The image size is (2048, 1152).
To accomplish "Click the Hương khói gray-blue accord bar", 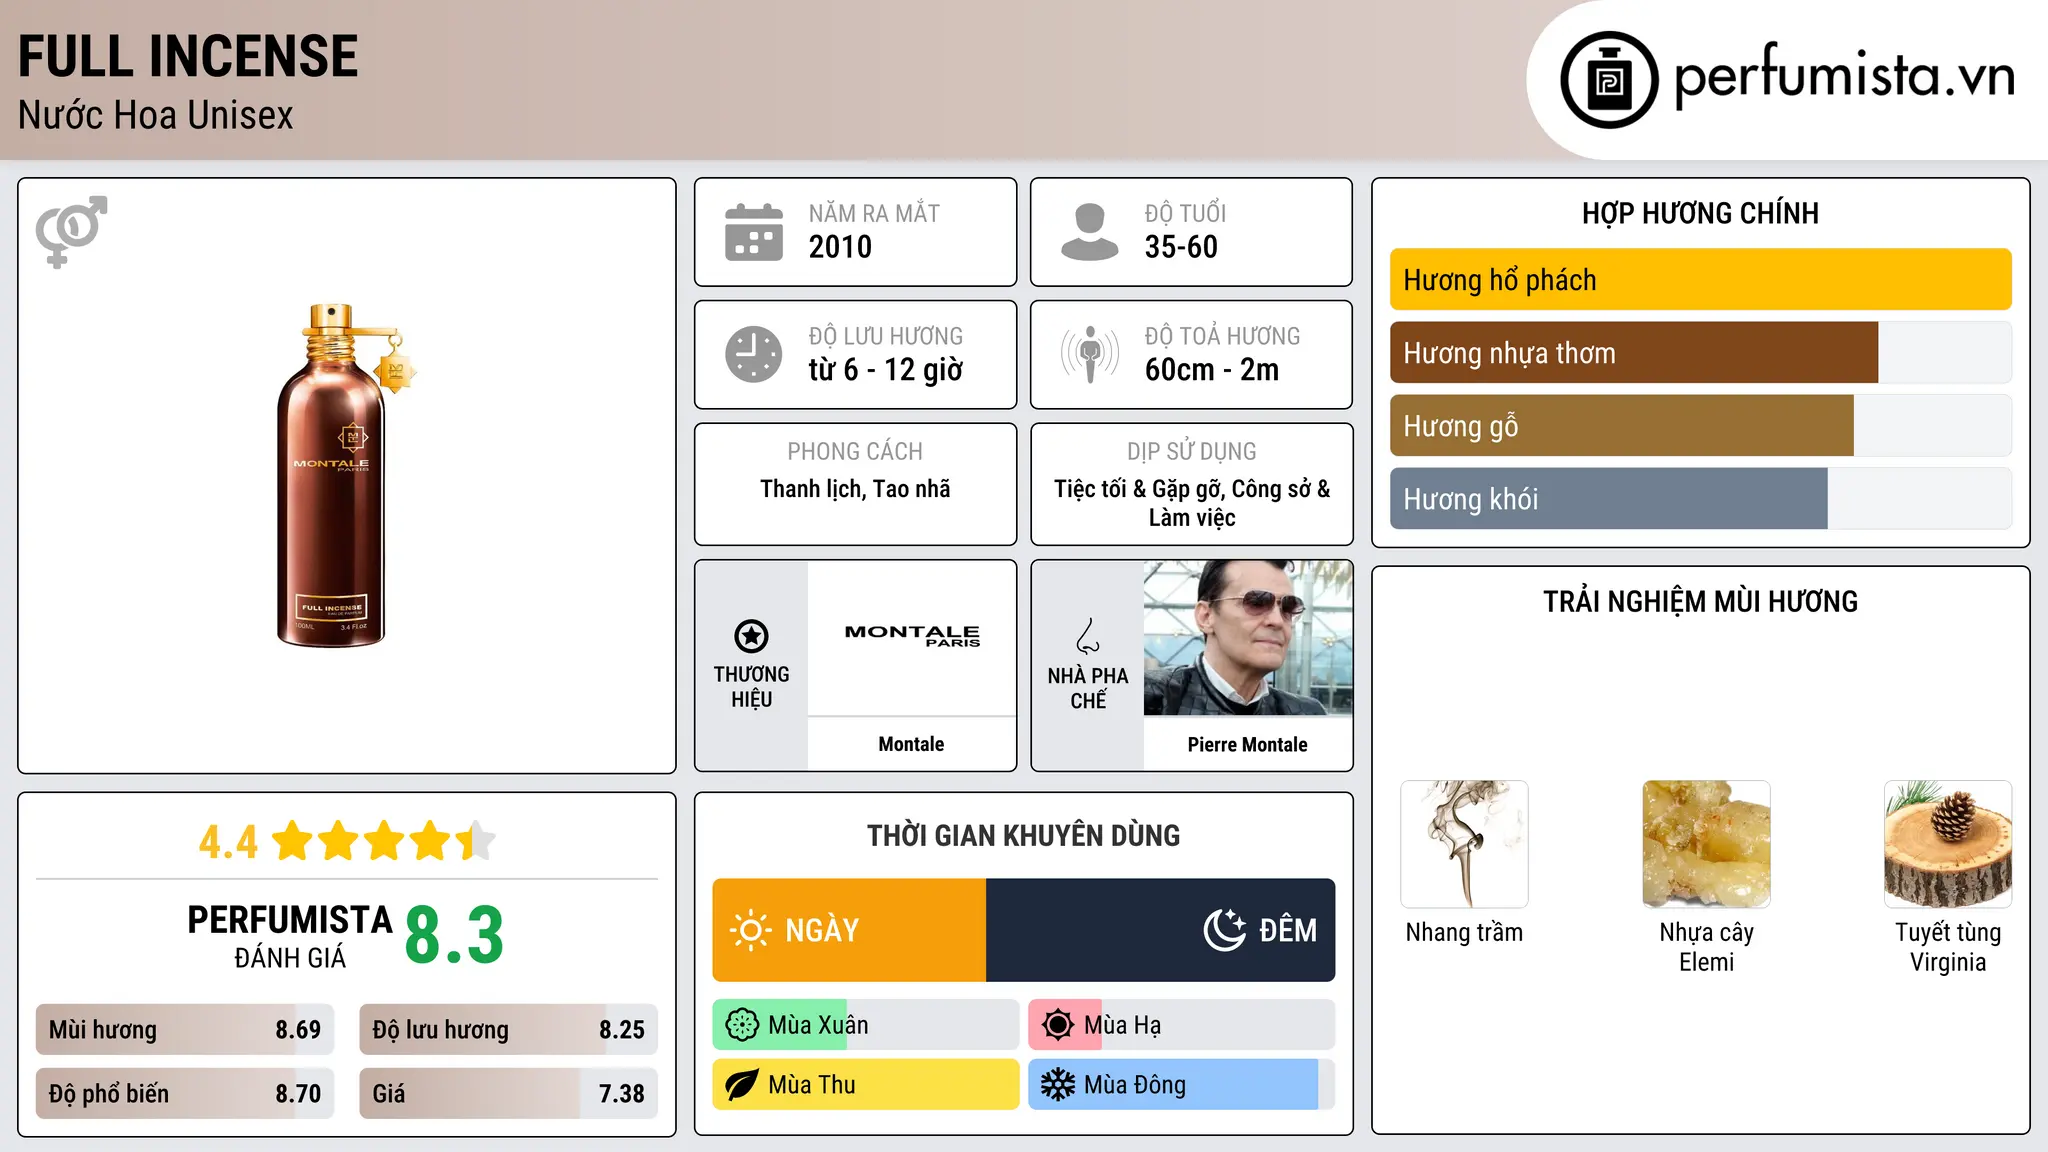I will (x=1609, y=499).
